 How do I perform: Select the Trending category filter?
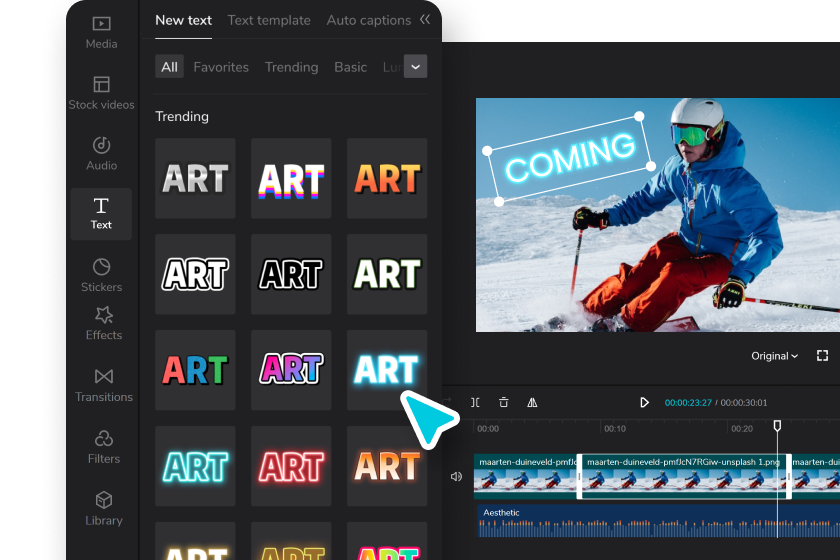[291, 67]
